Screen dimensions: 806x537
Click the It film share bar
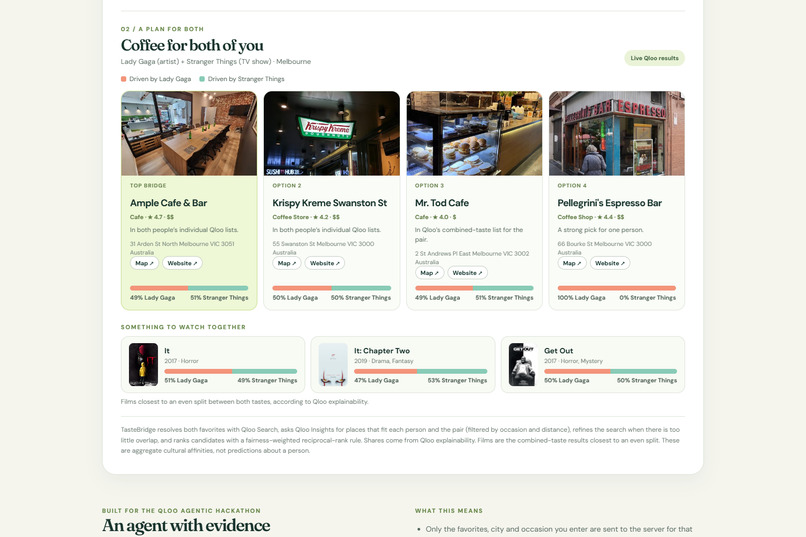point(231,371)
